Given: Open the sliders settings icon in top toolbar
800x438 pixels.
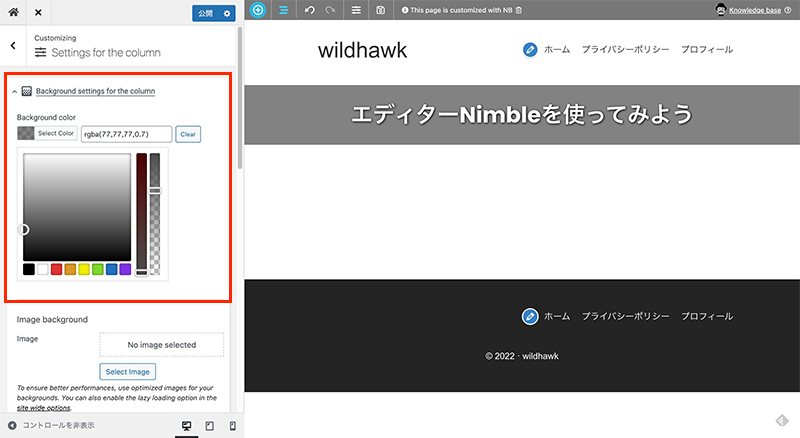Looking at the screenshot, I should 357,10.
